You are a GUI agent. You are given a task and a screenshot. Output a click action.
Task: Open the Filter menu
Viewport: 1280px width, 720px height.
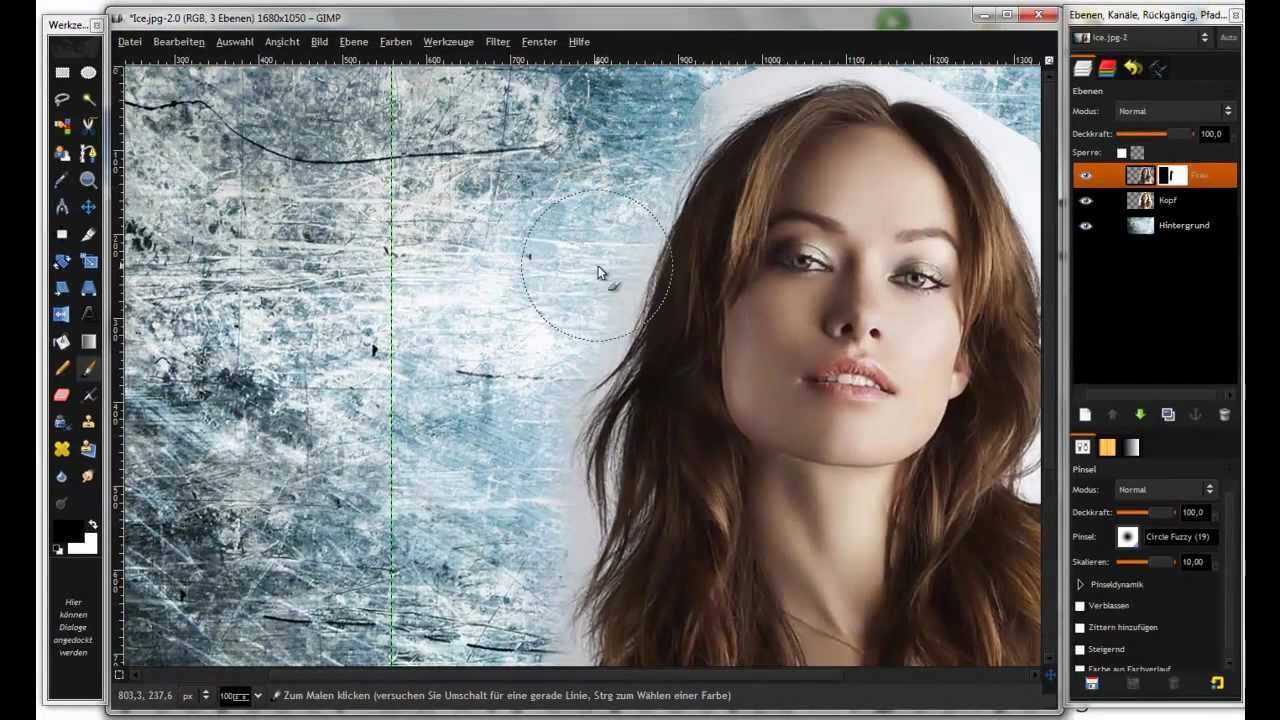498,42
